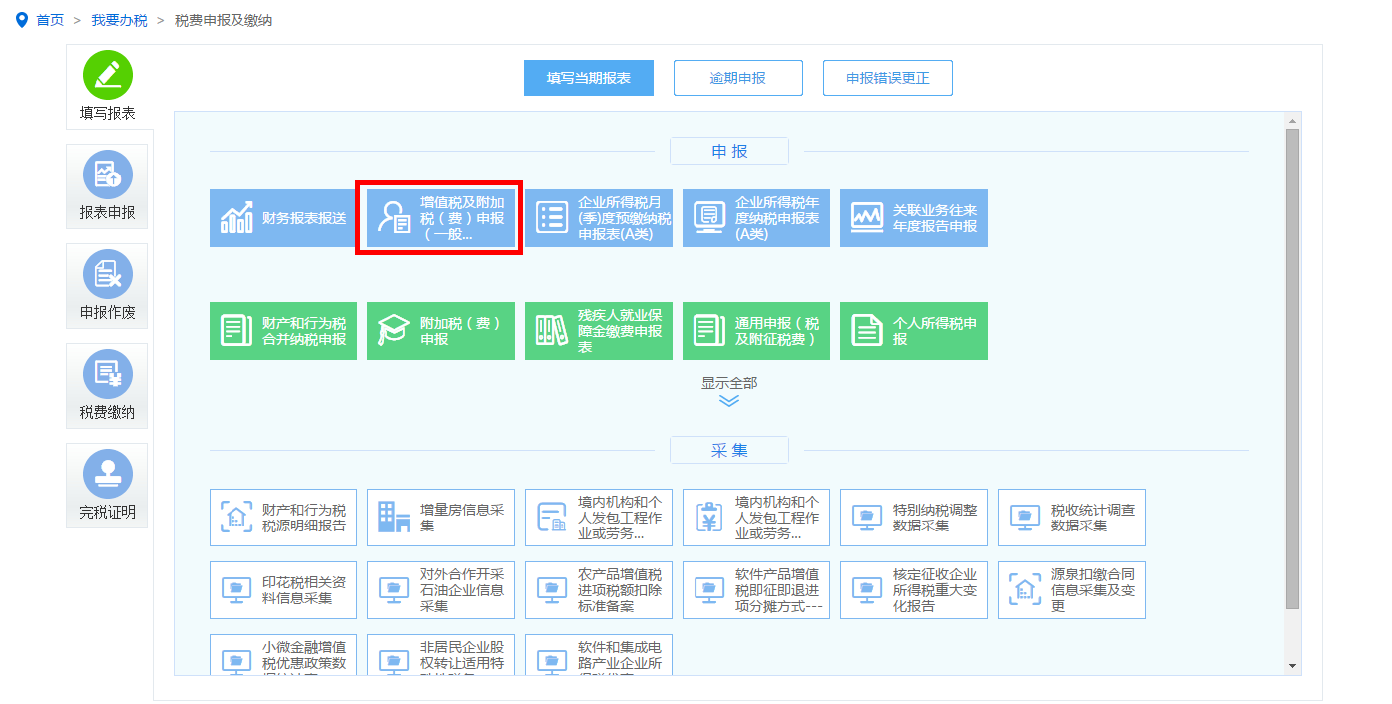Click the 申报作废 sidebar icon

coord(107,285)
